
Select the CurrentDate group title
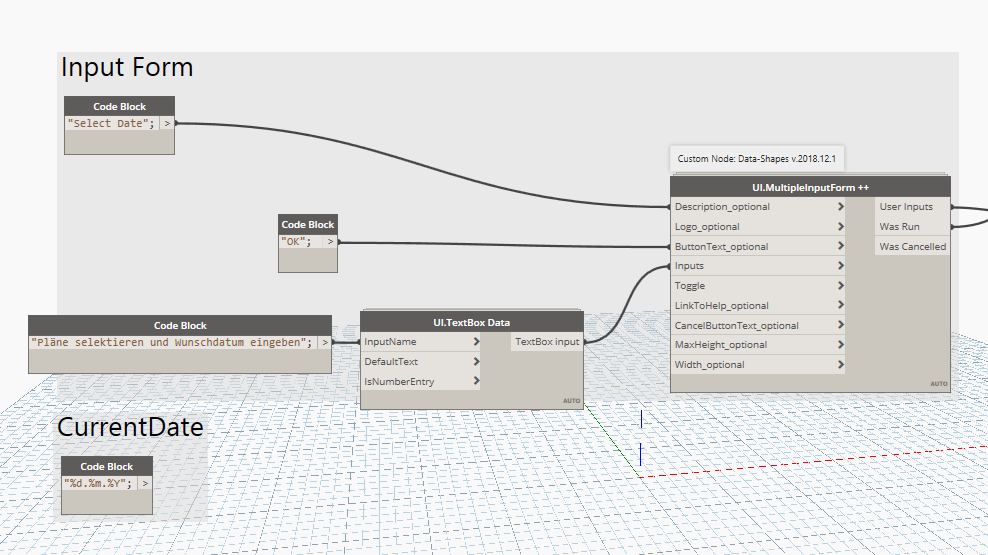click(x=130, y=427)
